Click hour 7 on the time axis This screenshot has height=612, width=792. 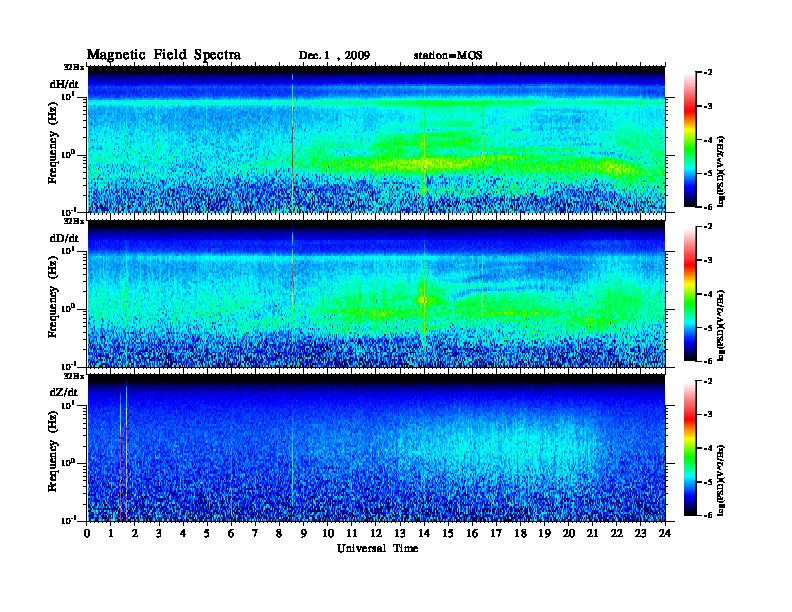(x=255, y=534)
